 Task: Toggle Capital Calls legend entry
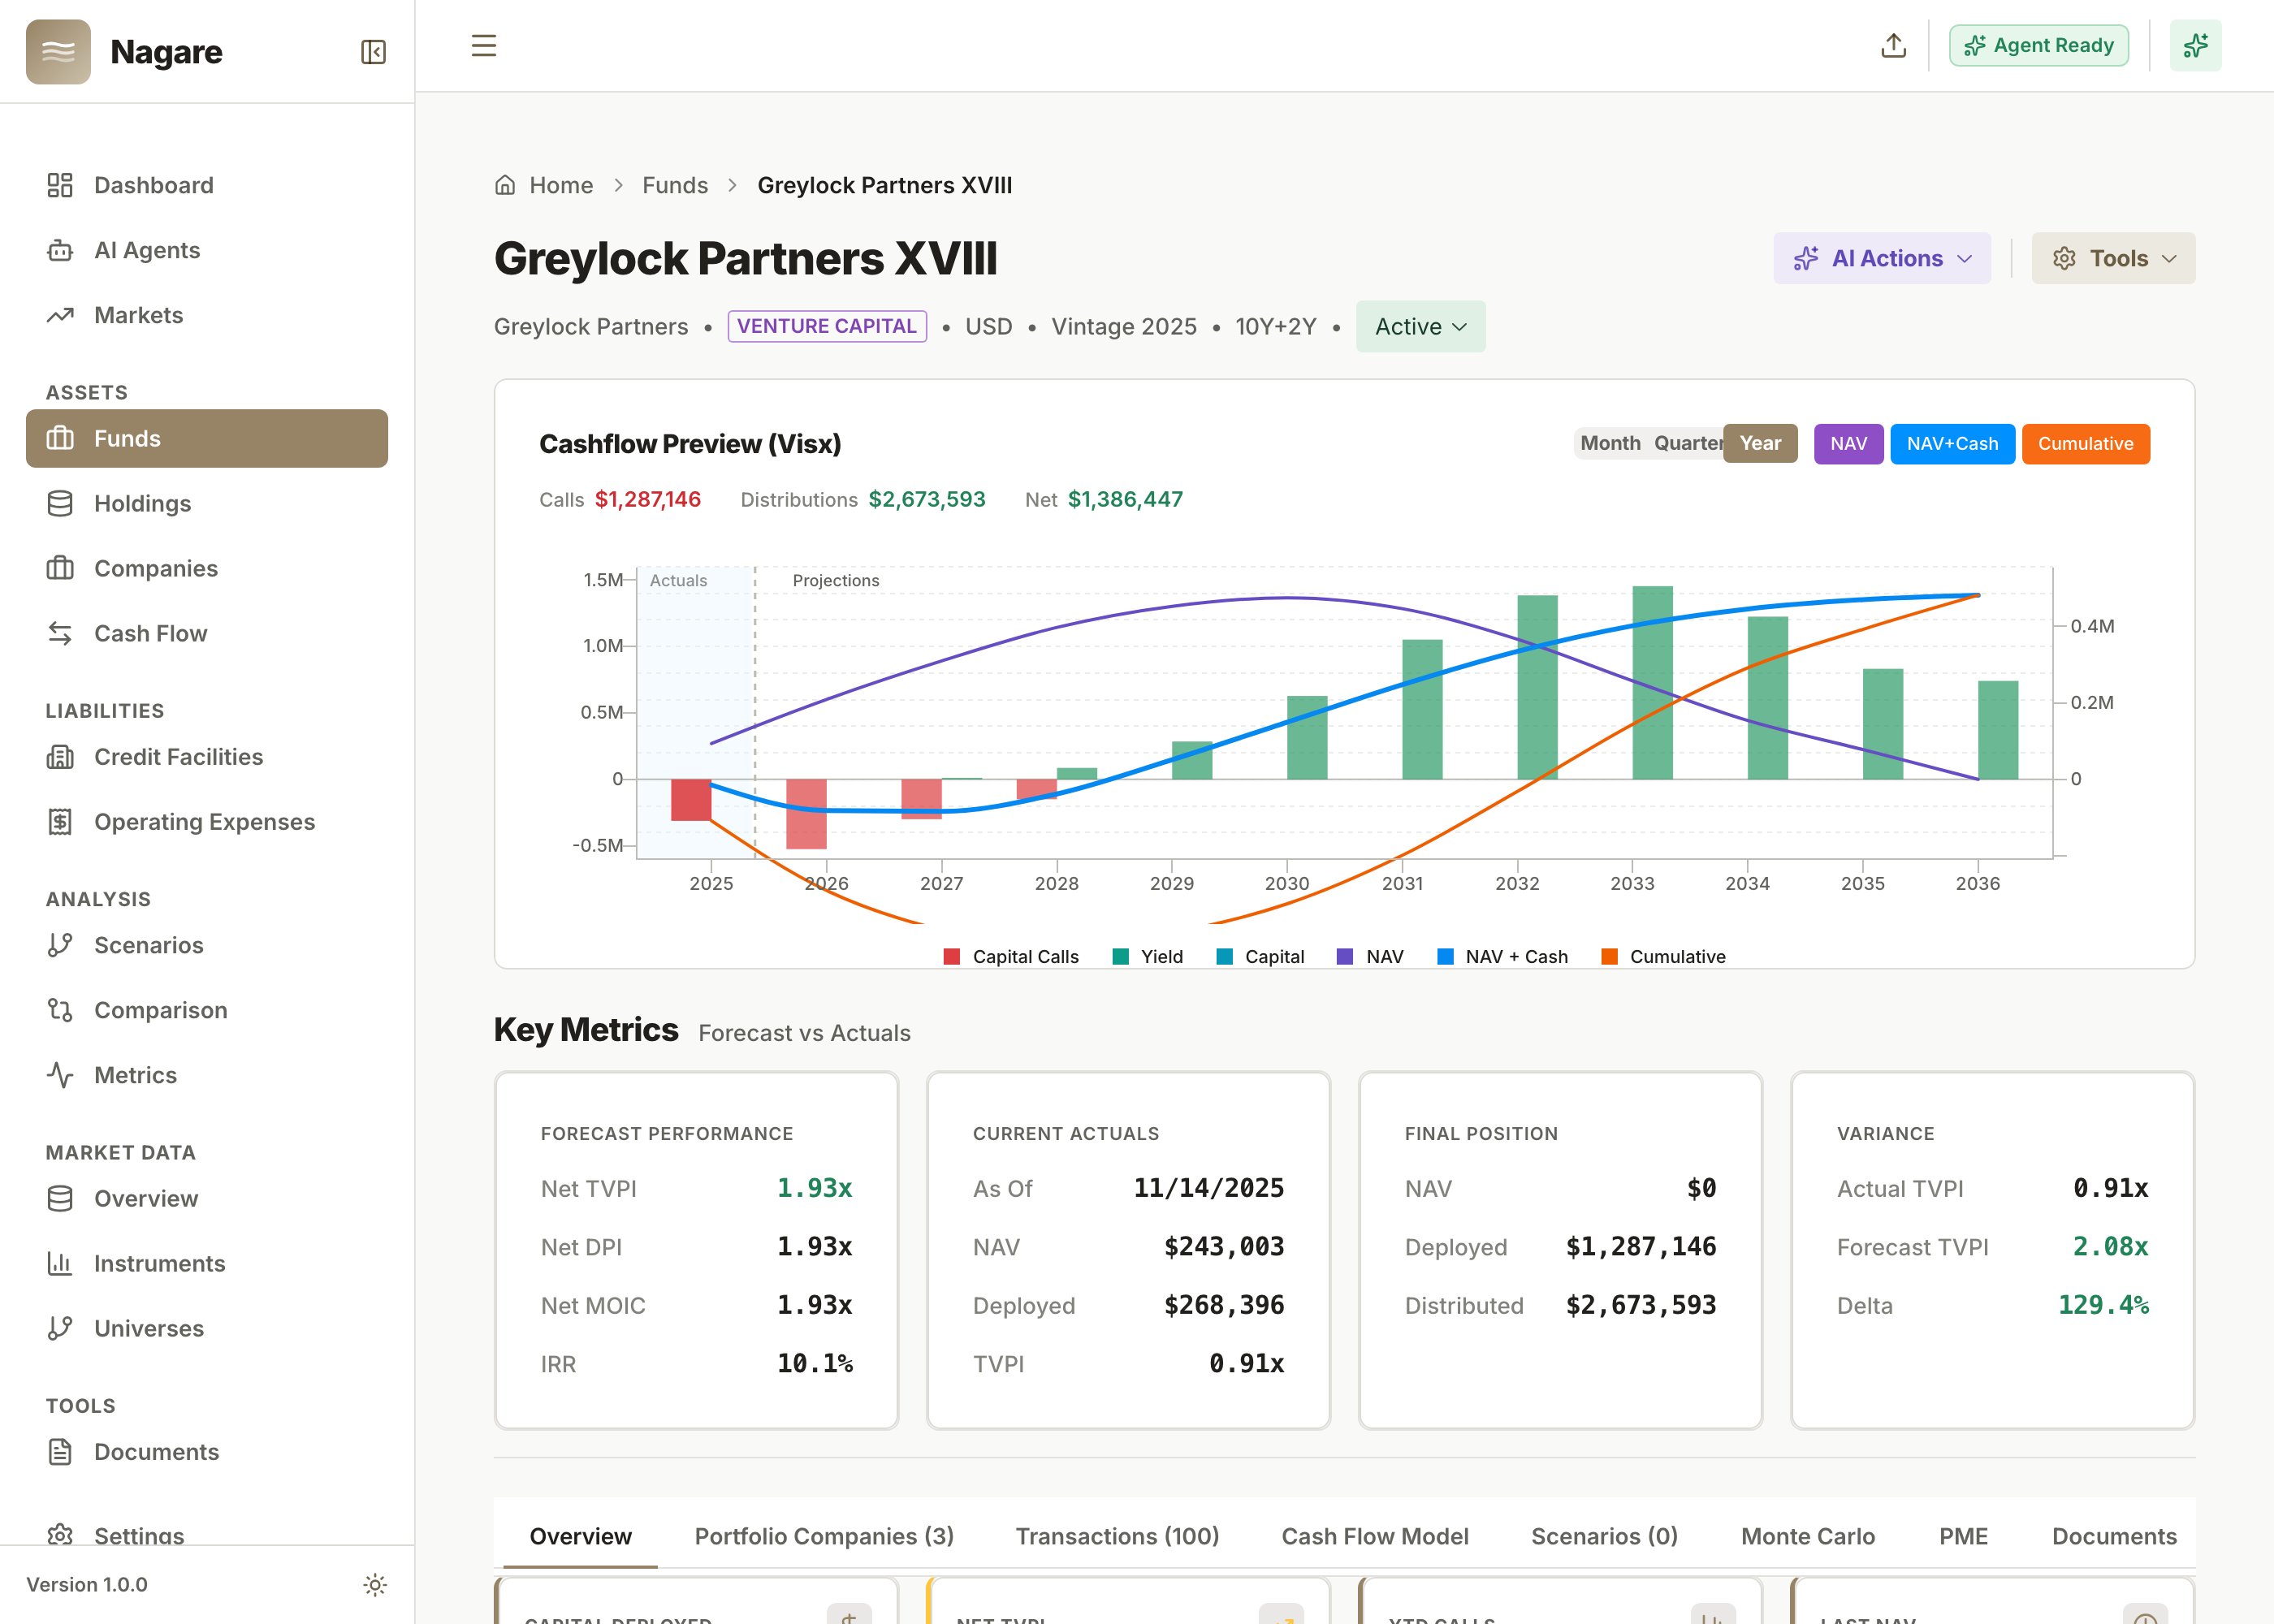(1011, 957)
